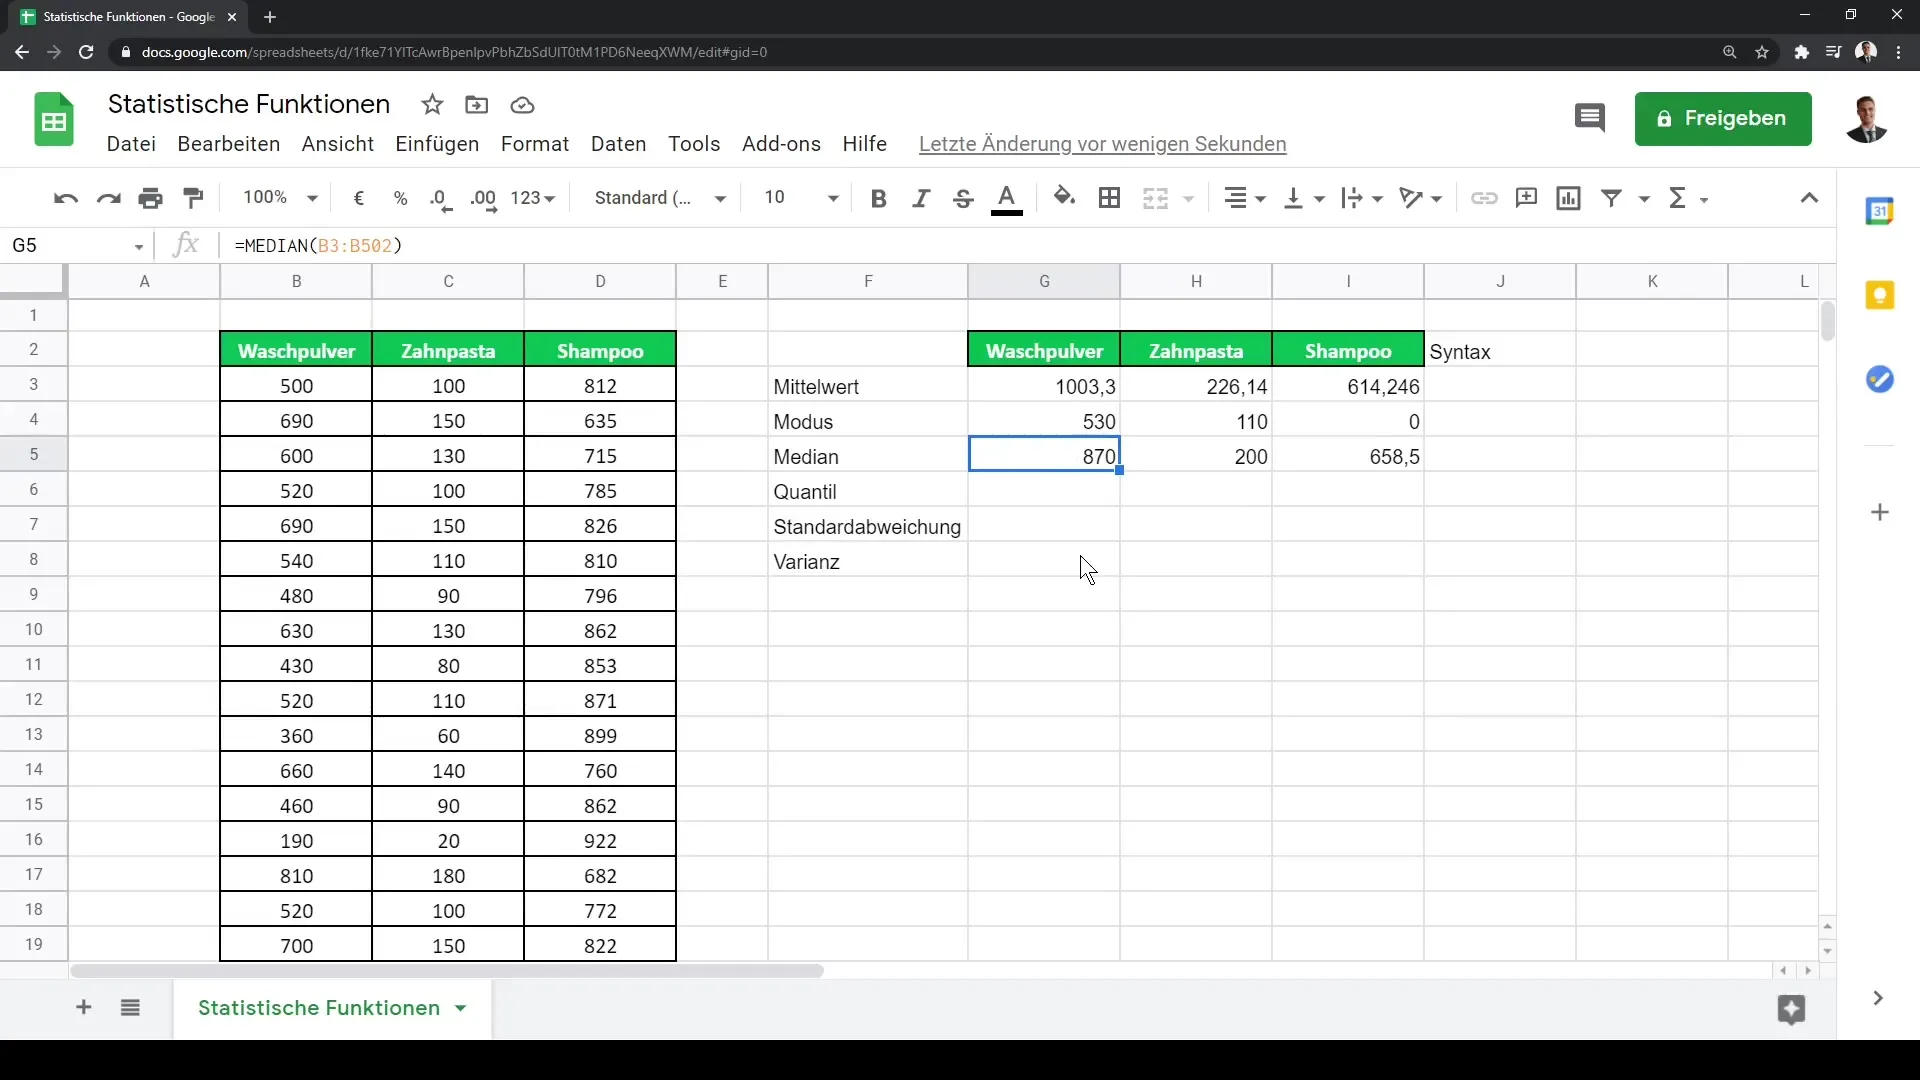The width and height of the screenshot is (1920, 1080).
Task: Open the Einfügen menu
Action: 436,144
